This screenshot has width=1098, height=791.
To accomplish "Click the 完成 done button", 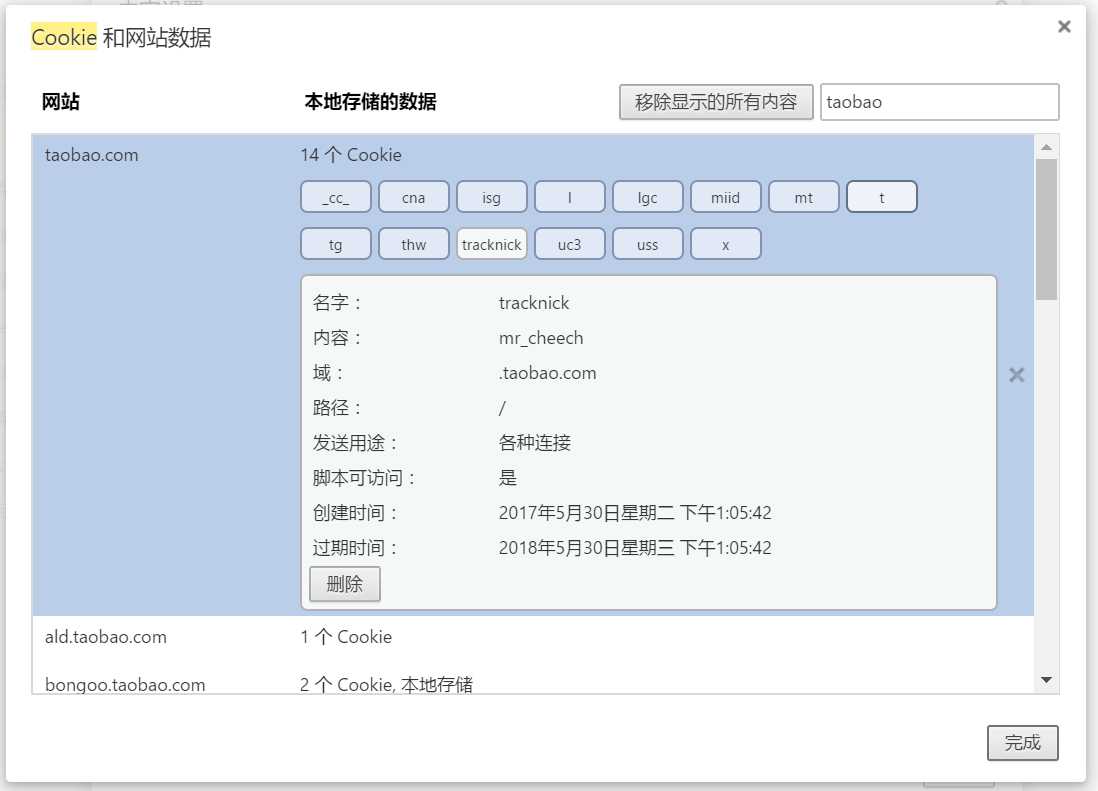I will pyautogui.click(x=1022, y=743).
